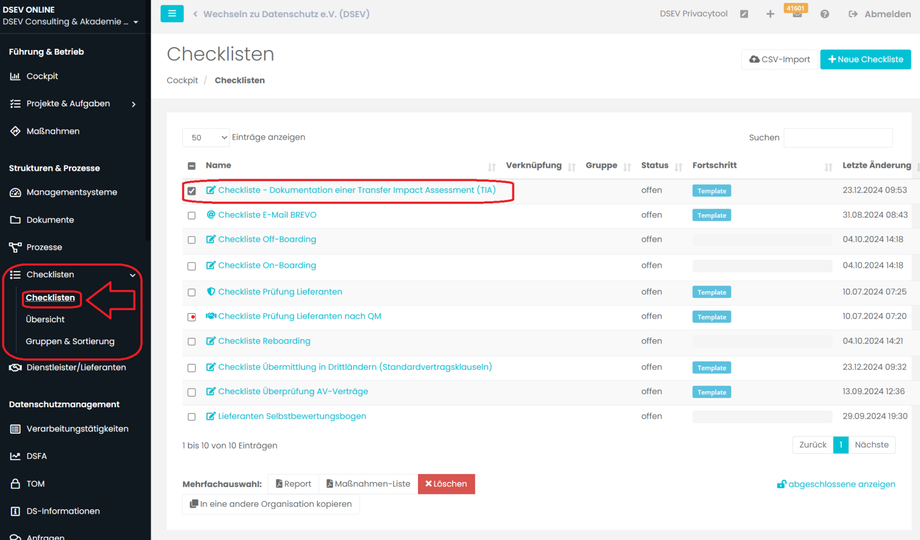
Task: Open the entries-per-page dropdown showing 50
Action: point(206,138)
